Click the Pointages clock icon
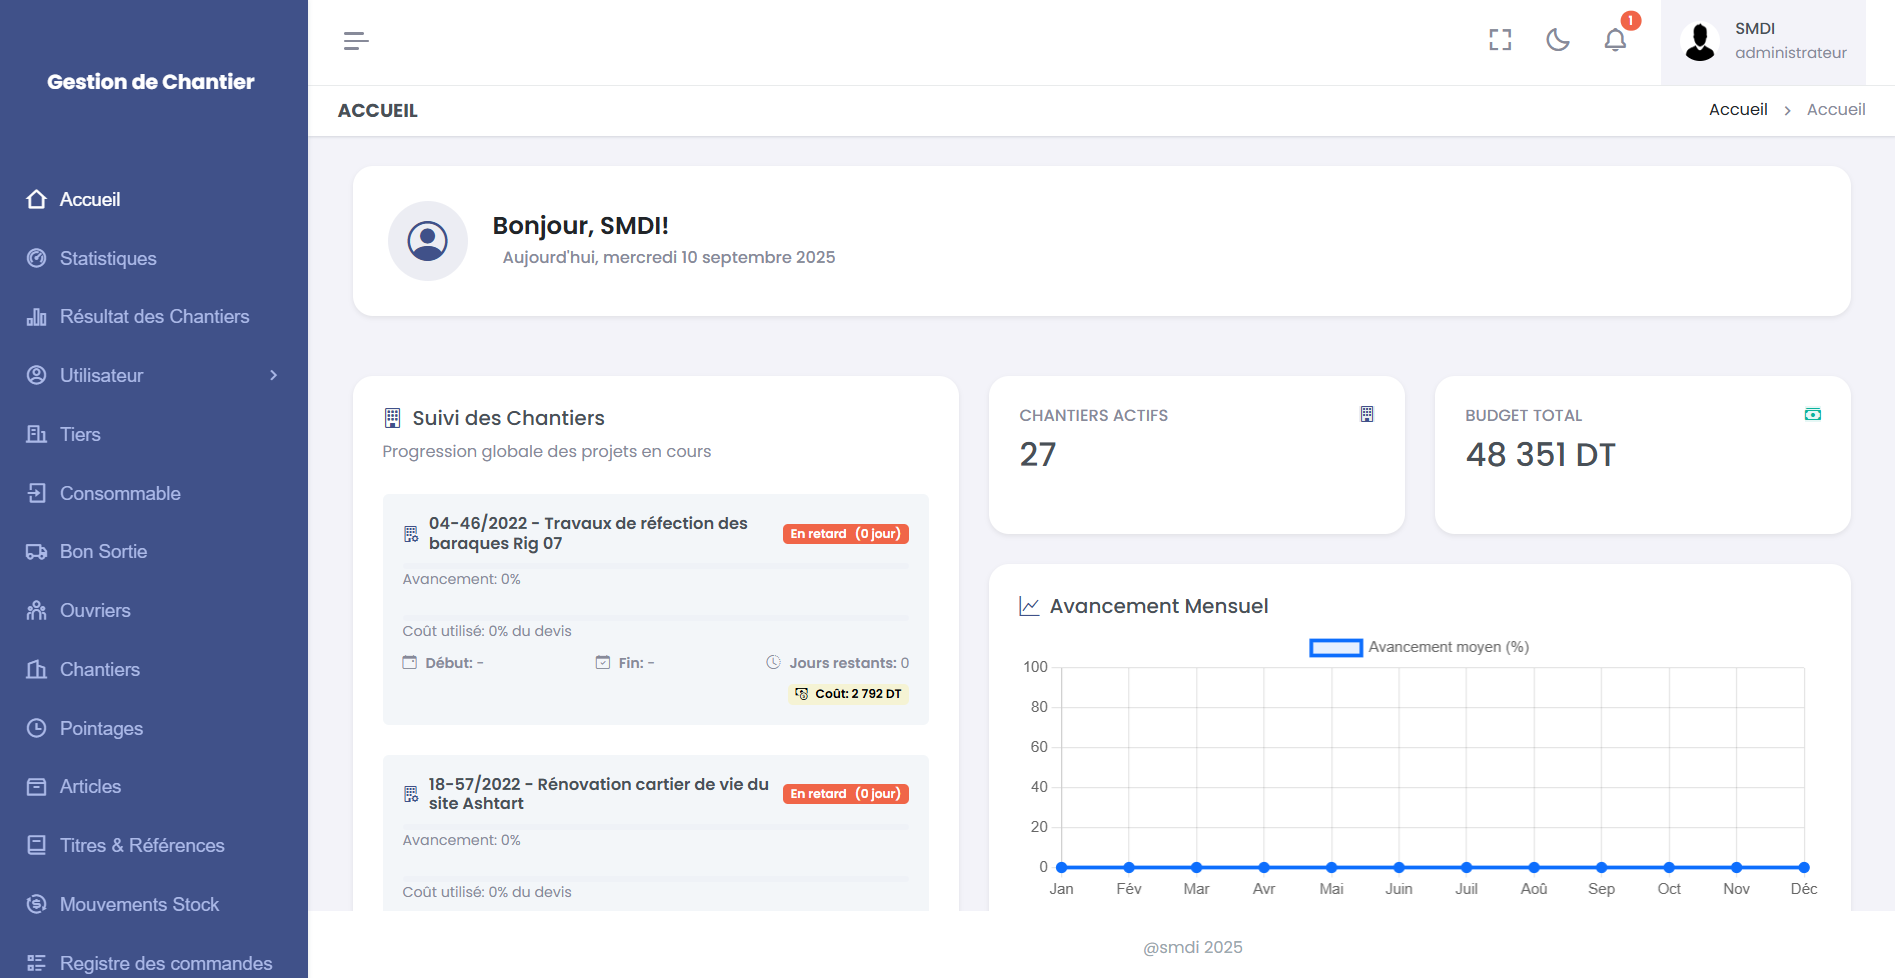 pos(37,728)
